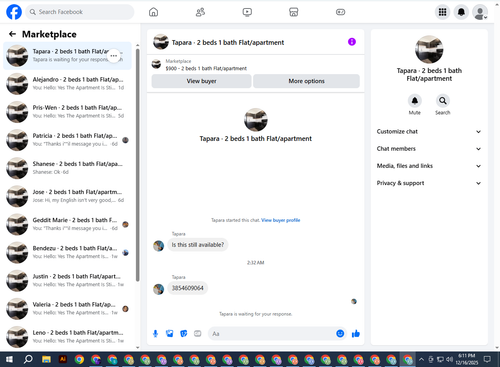Screen dimensions: 500x367
Task: Click the chat header title Tapara
Action: coord(228,42)
